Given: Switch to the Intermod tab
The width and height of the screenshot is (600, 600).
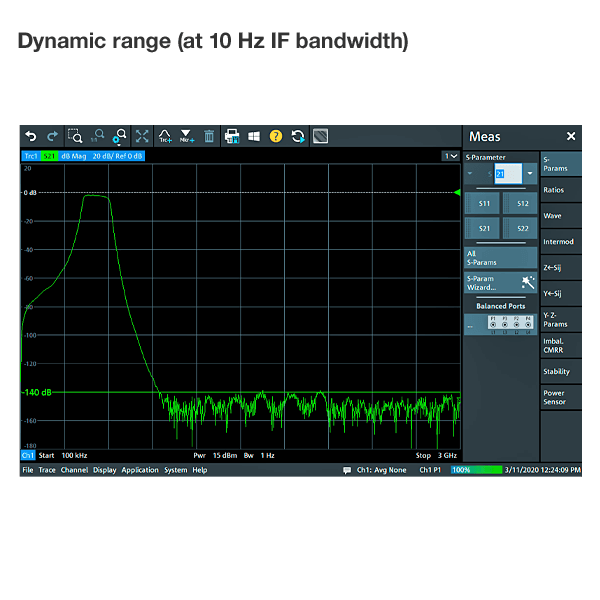Looking at the screenshot, I should (x=561, y=242).
